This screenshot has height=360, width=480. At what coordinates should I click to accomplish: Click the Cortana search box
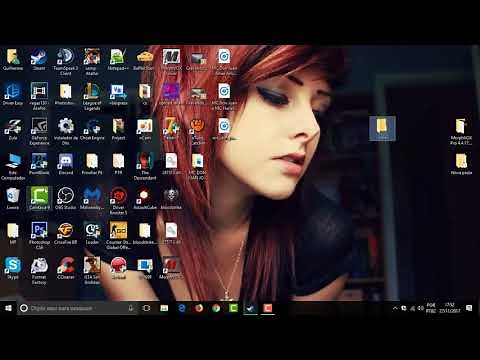pyautogui.click(x=77, y=308)
